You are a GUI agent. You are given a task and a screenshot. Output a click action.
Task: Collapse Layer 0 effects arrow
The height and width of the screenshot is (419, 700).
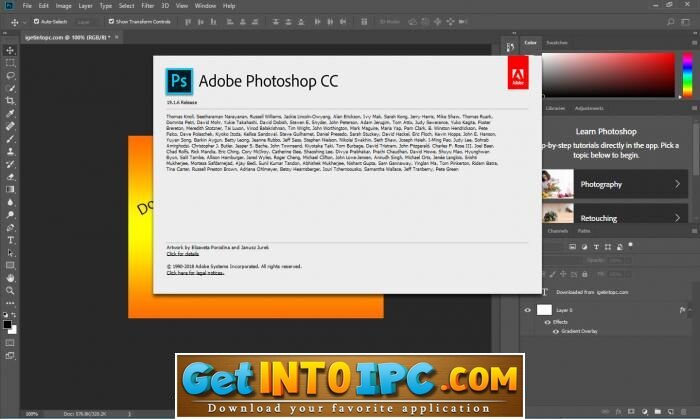tap(690, 310)
